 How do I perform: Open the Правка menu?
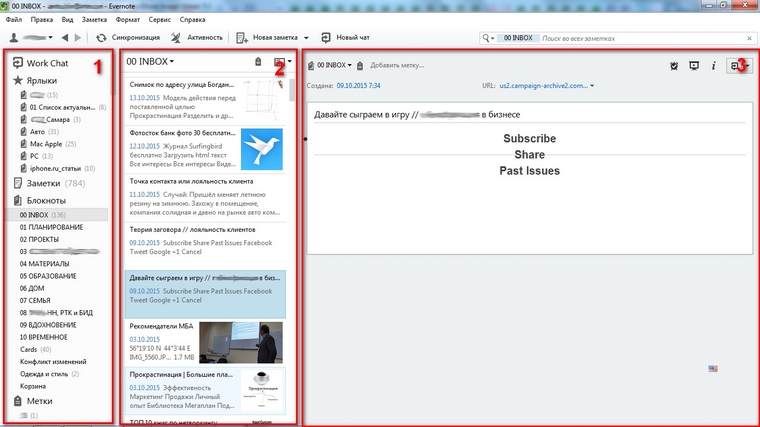42,20
